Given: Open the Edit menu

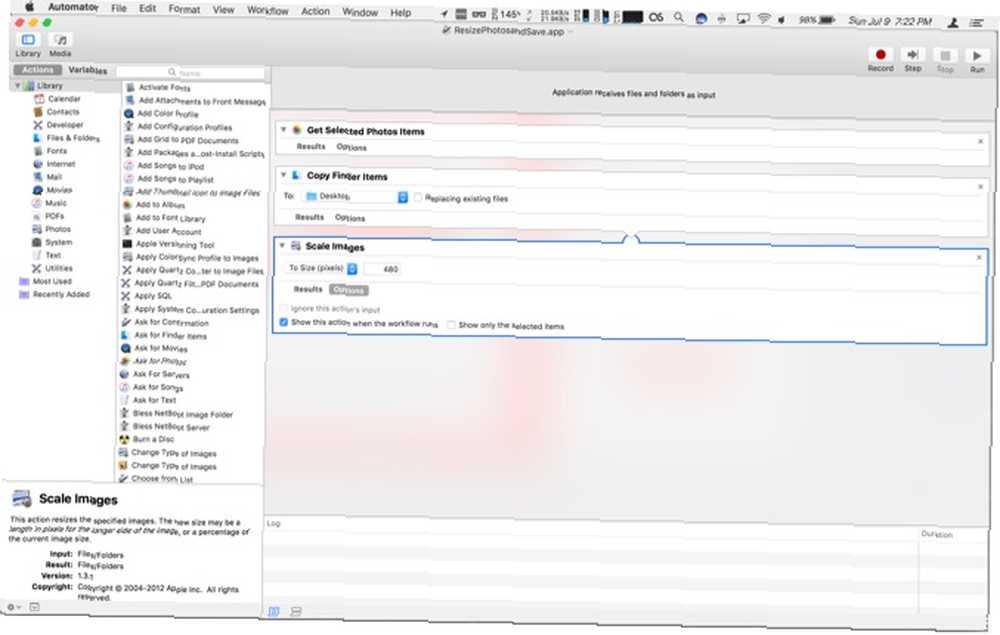Looking at the screenshot, I should (147, 8).
